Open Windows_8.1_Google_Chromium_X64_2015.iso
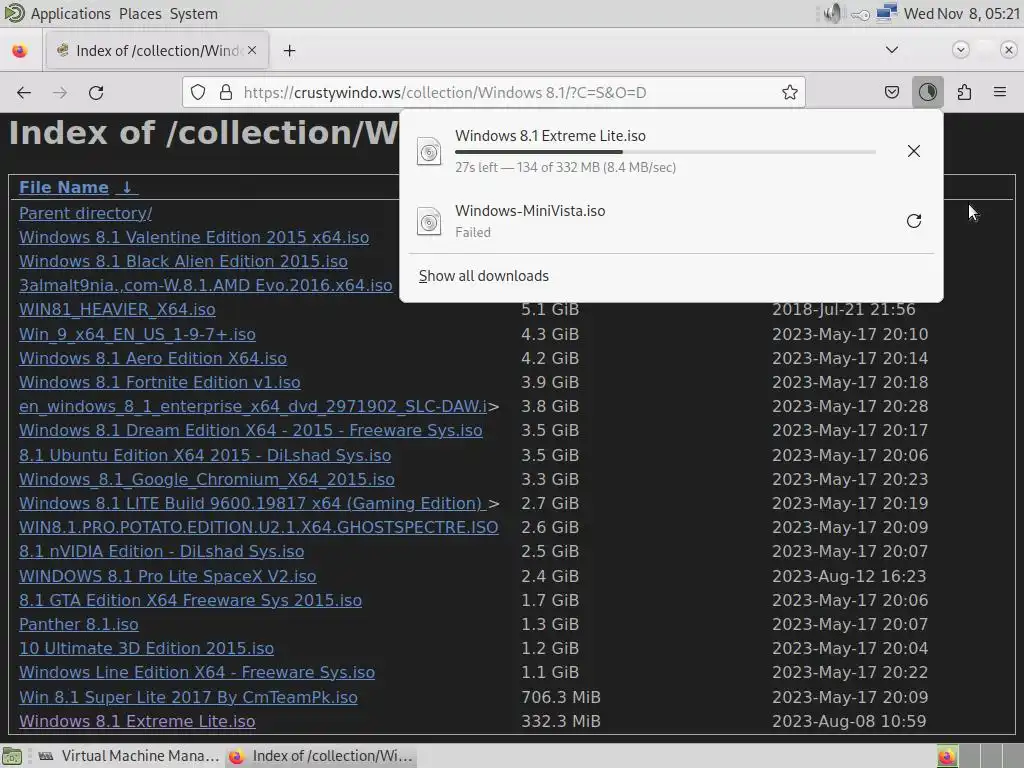 tap(207, 479)
